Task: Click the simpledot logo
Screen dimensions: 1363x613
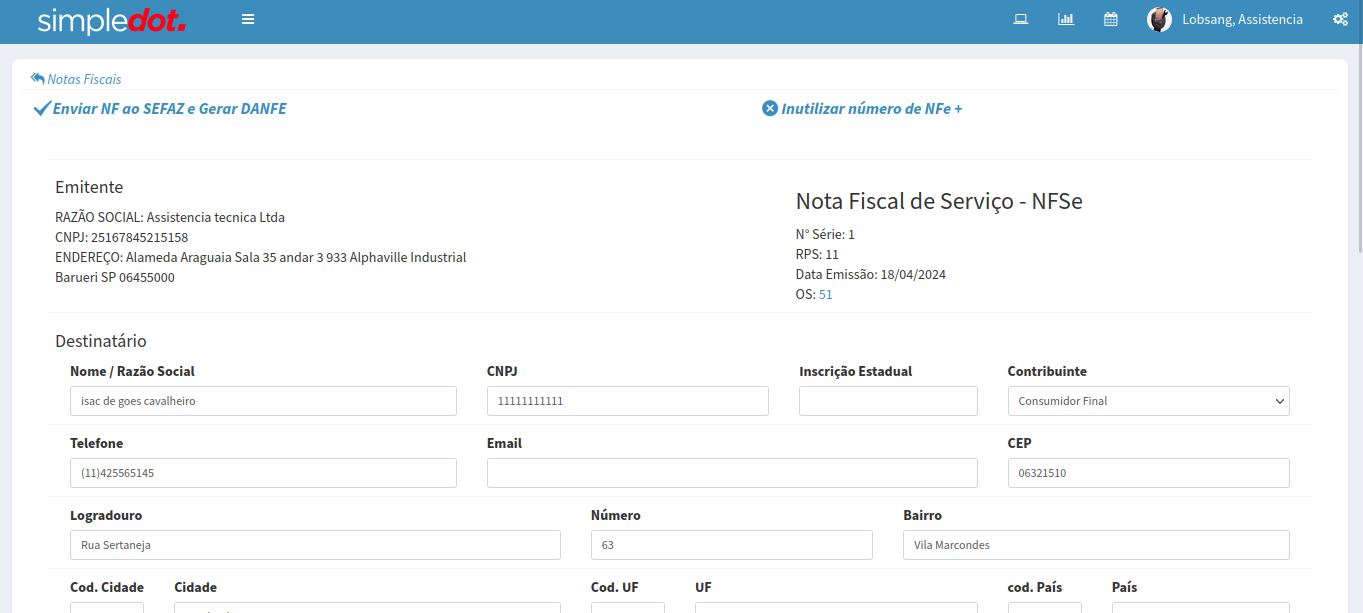Action: (112, 21)
